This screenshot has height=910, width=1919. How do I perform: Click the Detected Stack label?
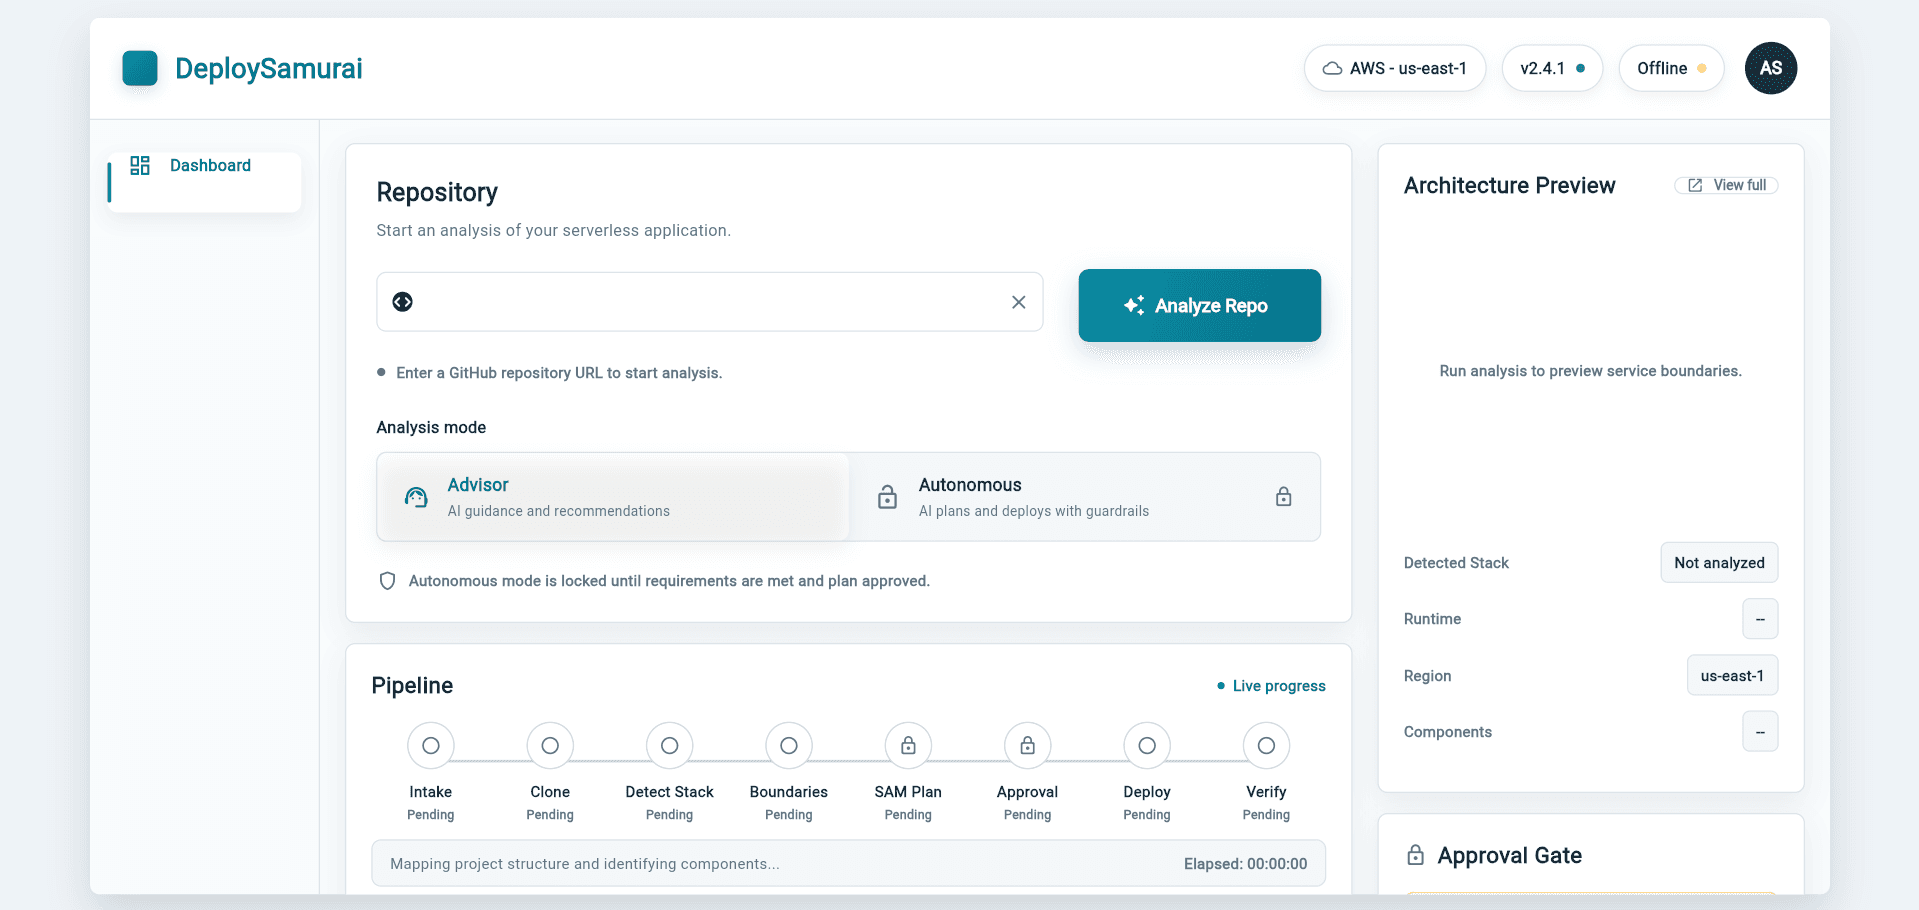1456,563
